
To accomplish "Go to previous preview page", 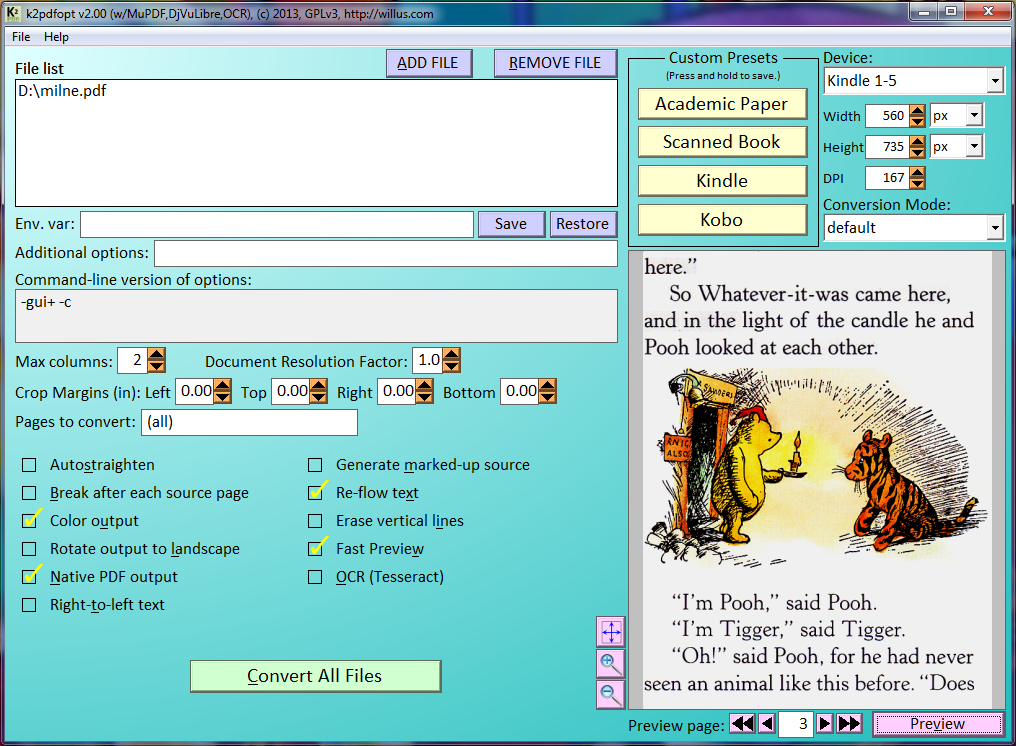I will coord(767,723).
